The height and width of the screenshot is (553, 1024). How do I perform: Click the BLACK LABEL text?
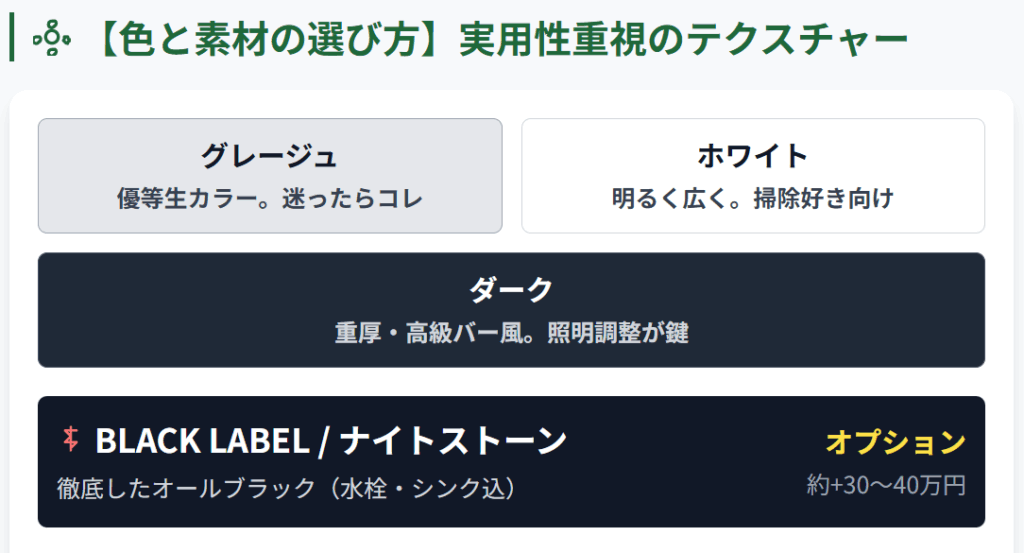point(203,440)
